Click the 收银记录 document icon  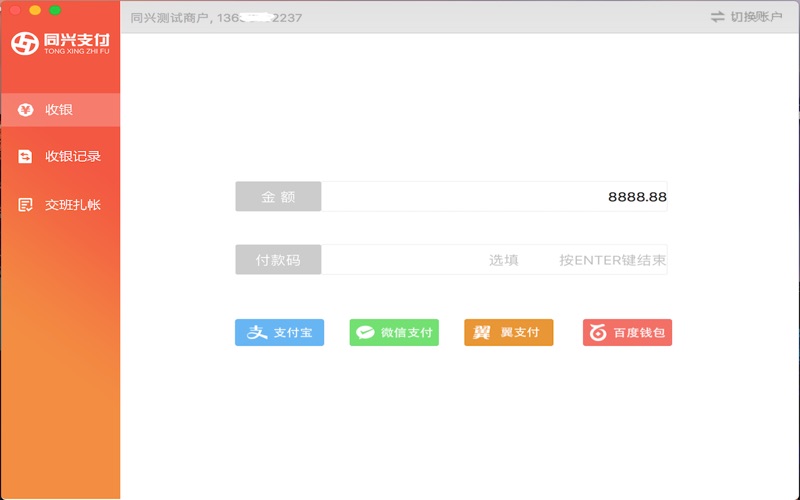tap(25, 156)
